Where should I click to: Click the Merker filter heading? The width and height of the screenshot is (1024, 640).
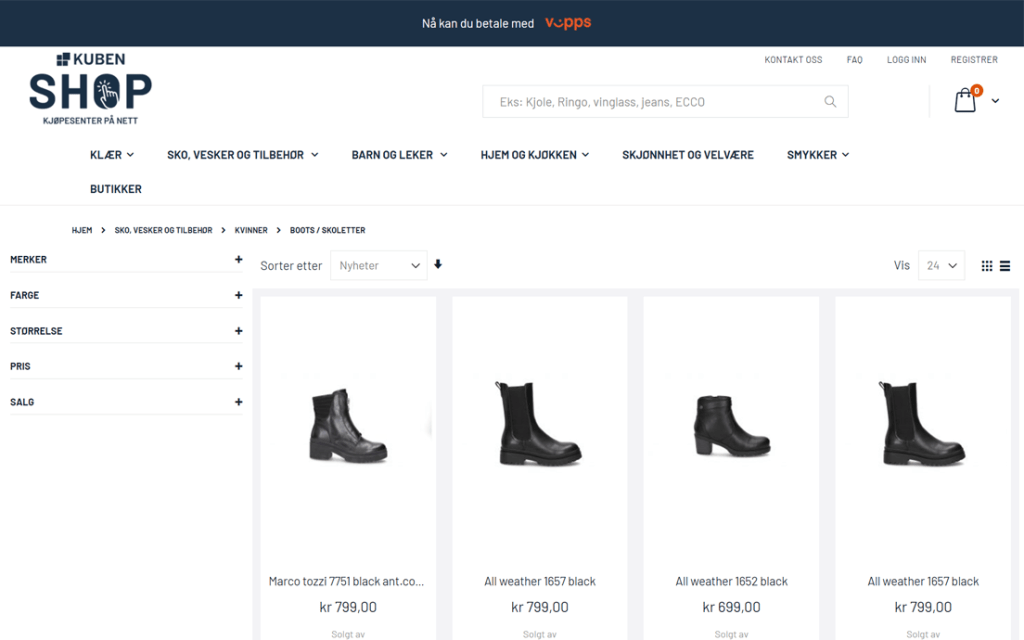coord(28,259)
